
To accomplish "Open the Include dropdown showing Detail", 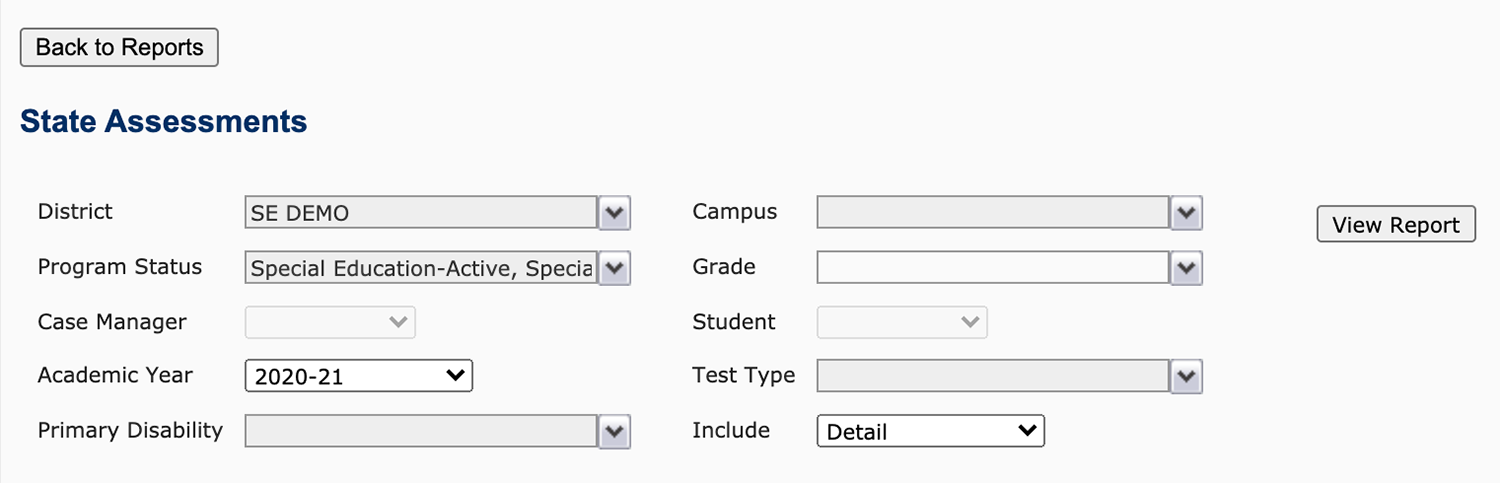I will pyautogui.click(x=930, y=432).
